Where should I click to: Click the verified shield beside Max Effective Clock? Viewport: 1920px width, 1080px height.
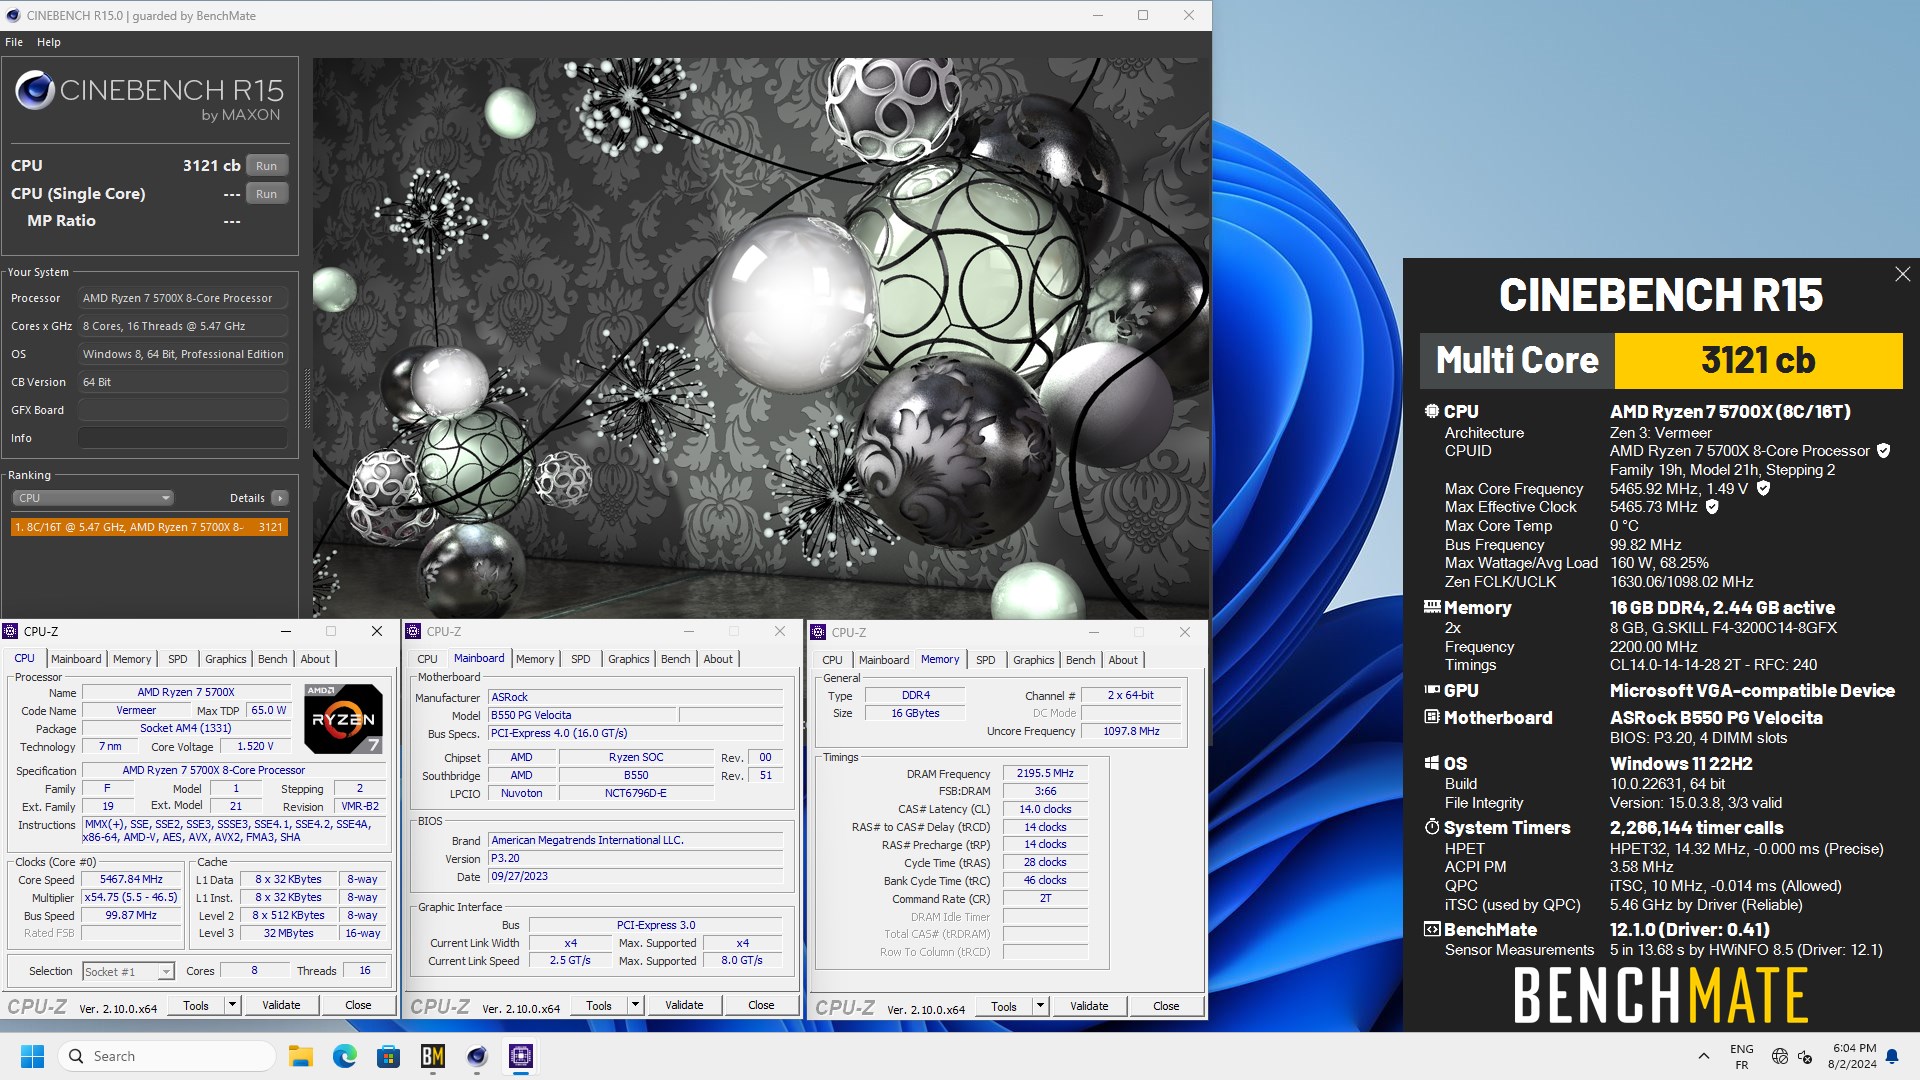1712,507
